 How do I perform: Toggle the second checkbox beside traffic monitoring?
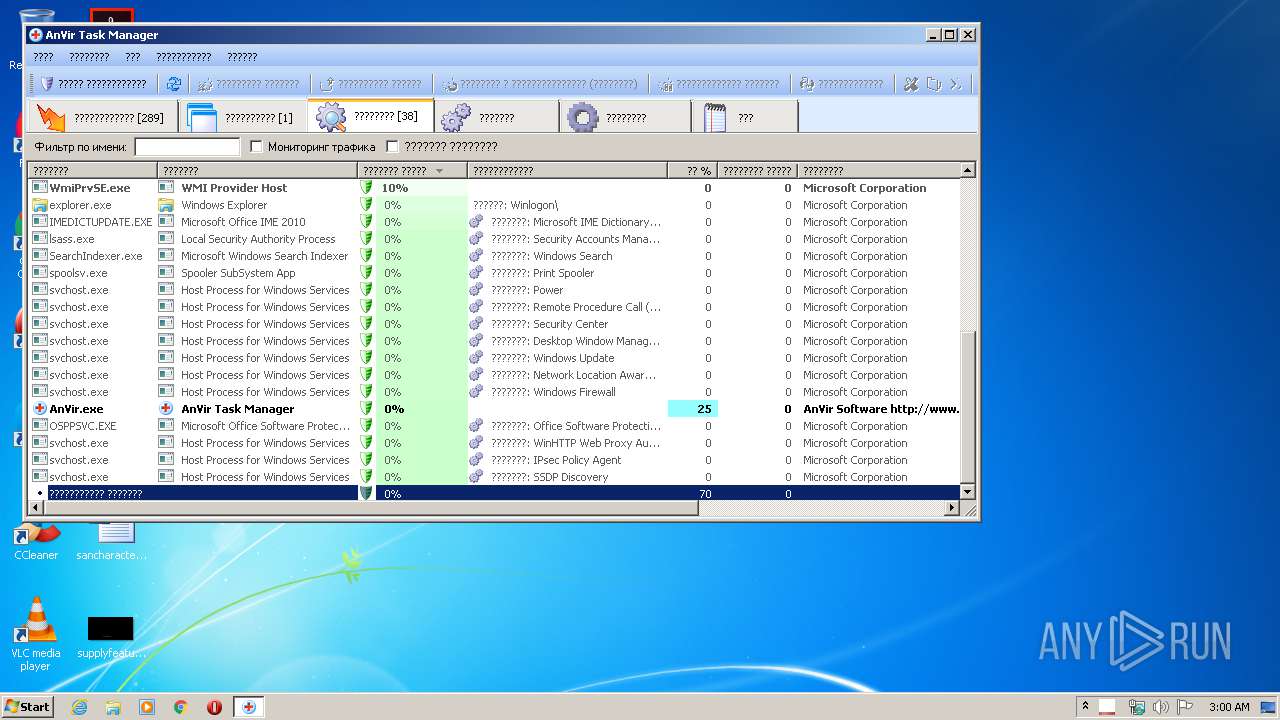(392, 147)
